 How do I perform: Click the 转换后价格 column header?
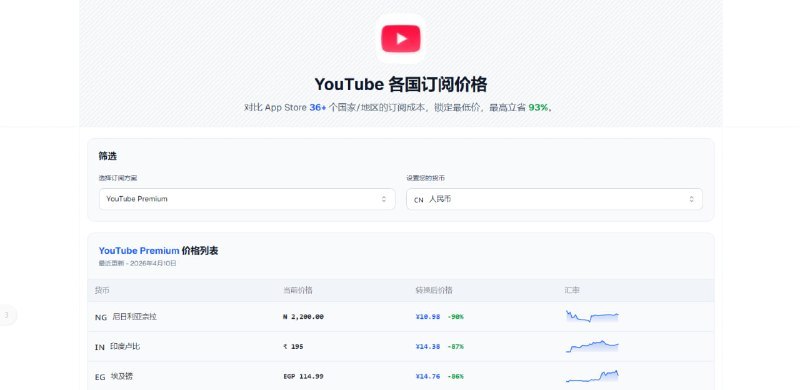[434, 290]
